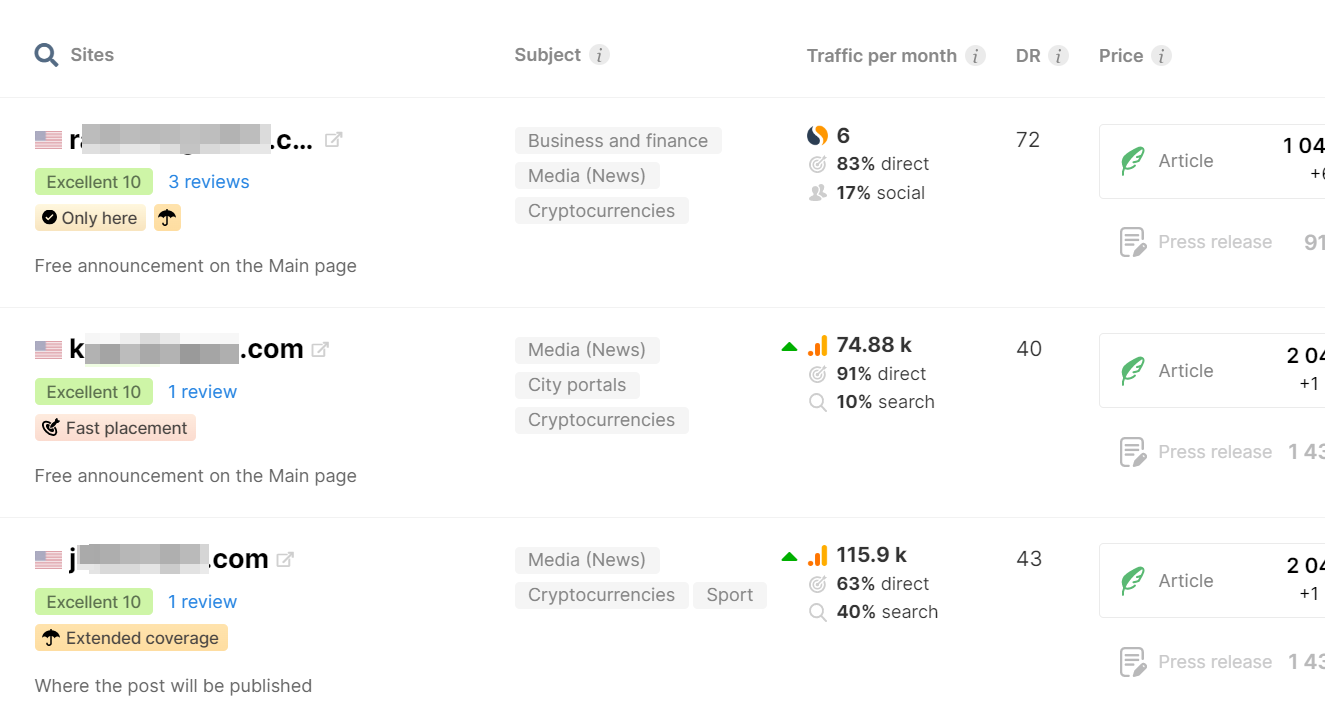
Task: Click the Extended coverage badge
Action: coord(131,637)
